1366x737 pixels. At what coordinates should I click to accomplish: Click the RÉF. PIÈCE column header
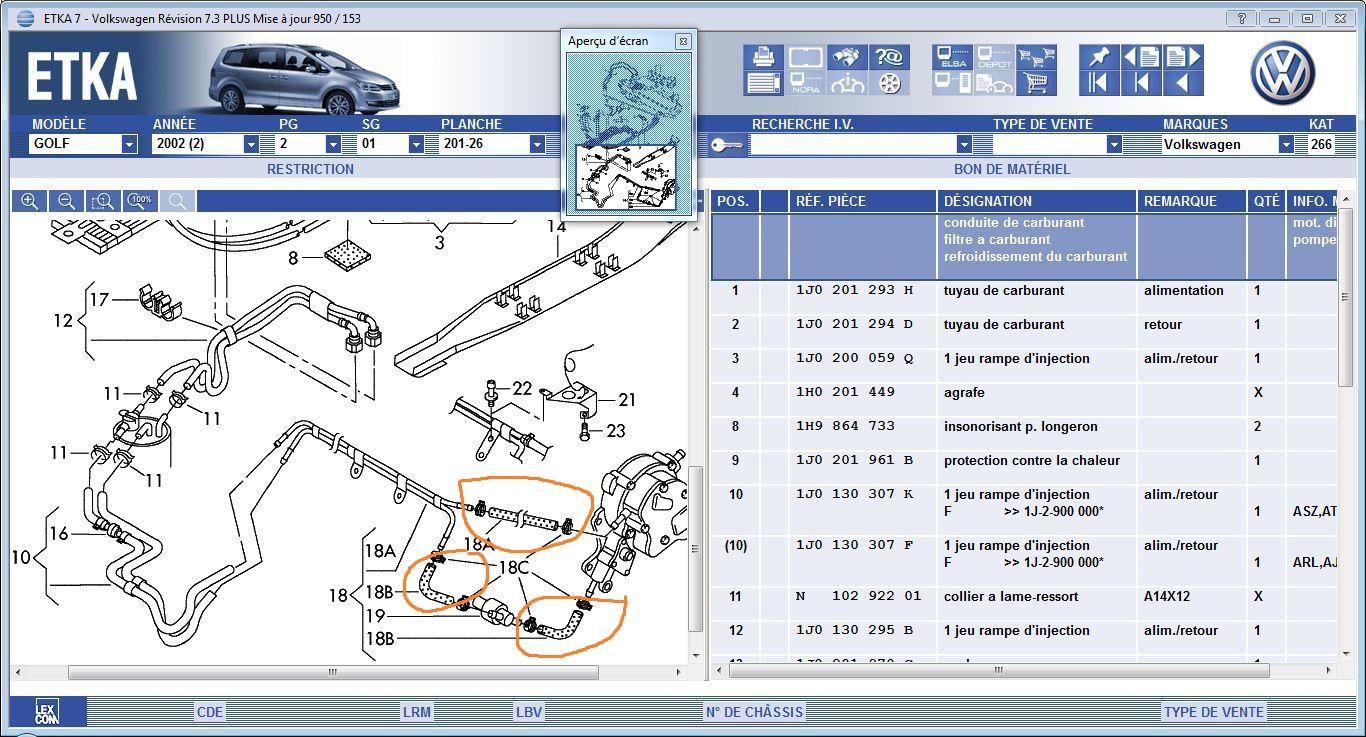(862, 201)
